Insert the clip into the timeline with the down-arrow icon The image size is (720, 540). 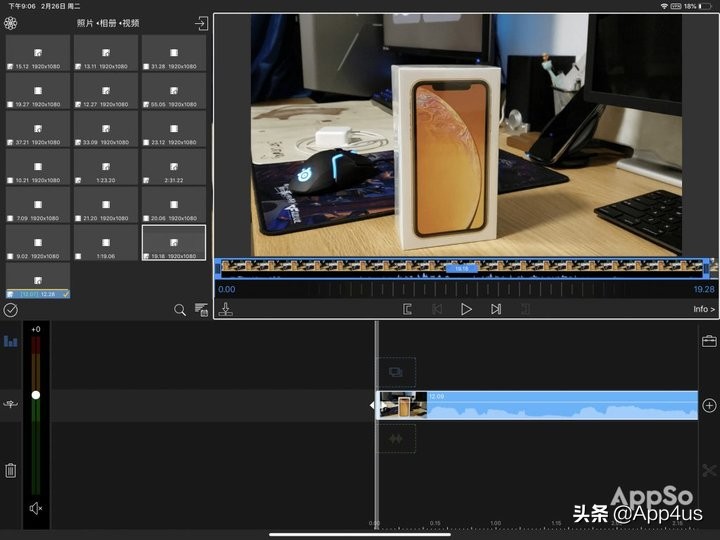coord(225,309)
